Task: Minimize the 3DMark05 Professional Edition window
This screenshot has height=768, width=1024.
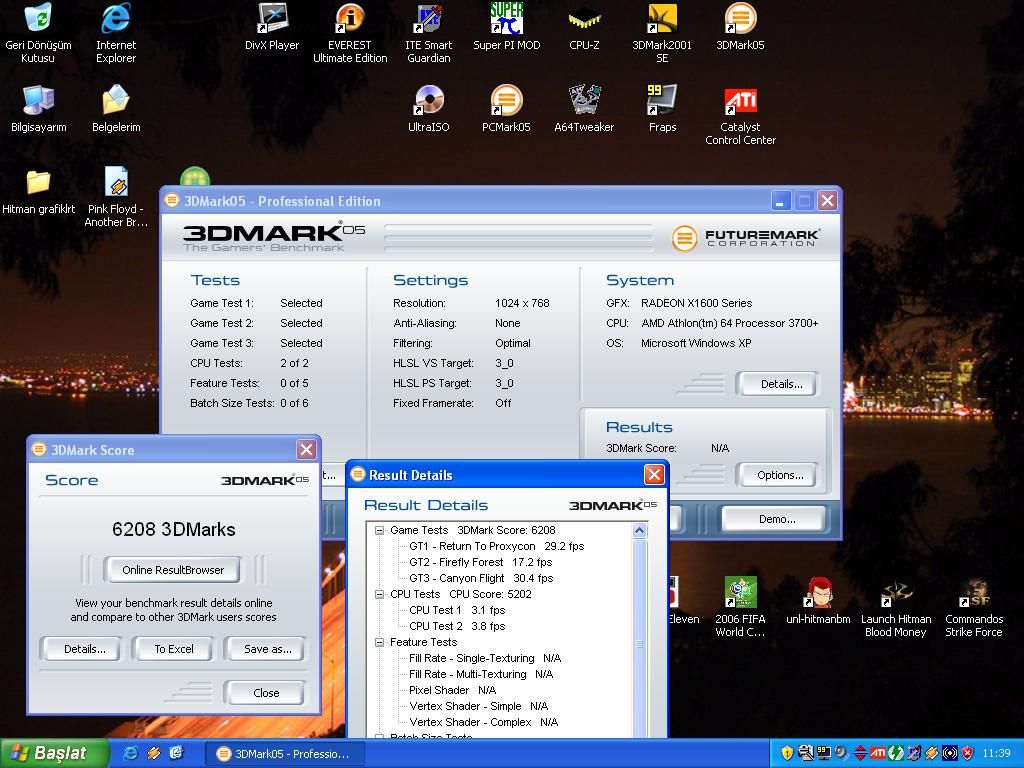Action: point(780,200)
